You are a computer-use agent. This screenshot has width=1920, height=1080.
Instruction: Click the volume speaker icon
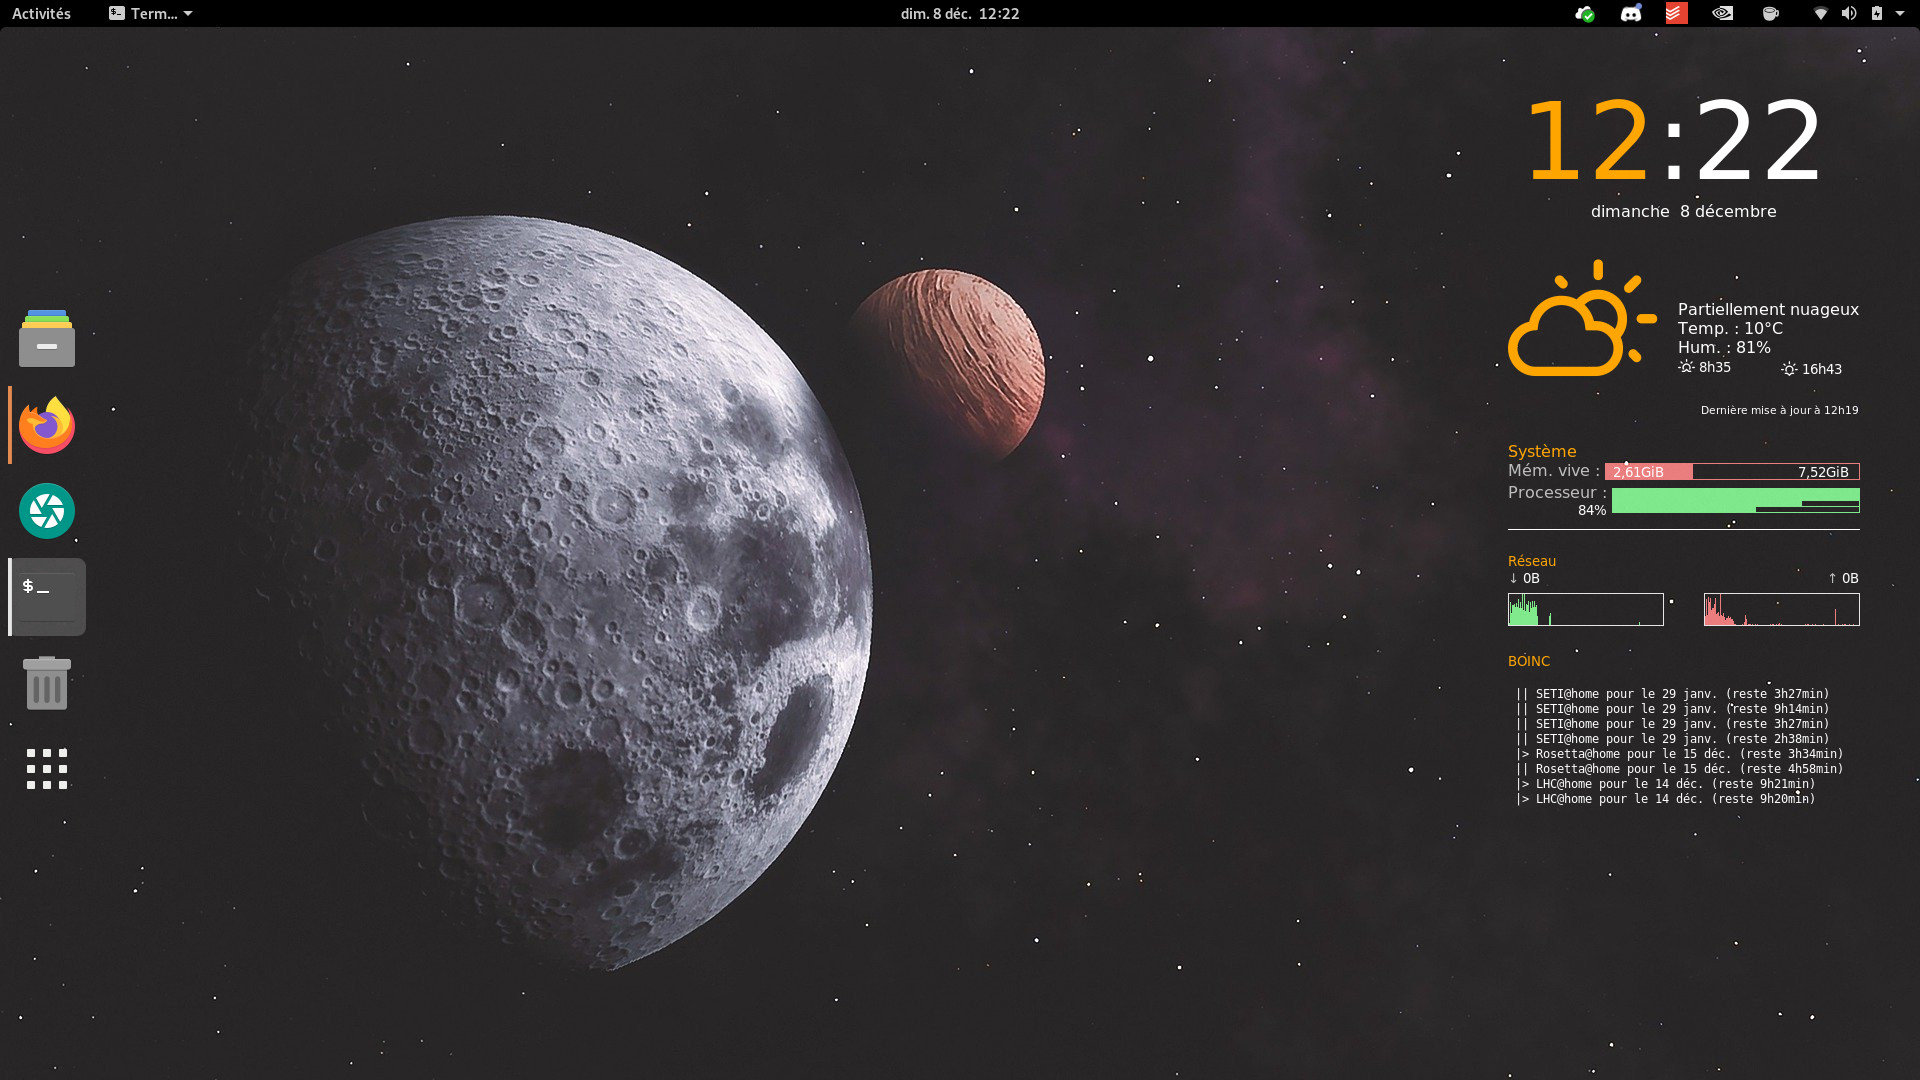point(1848,14)
